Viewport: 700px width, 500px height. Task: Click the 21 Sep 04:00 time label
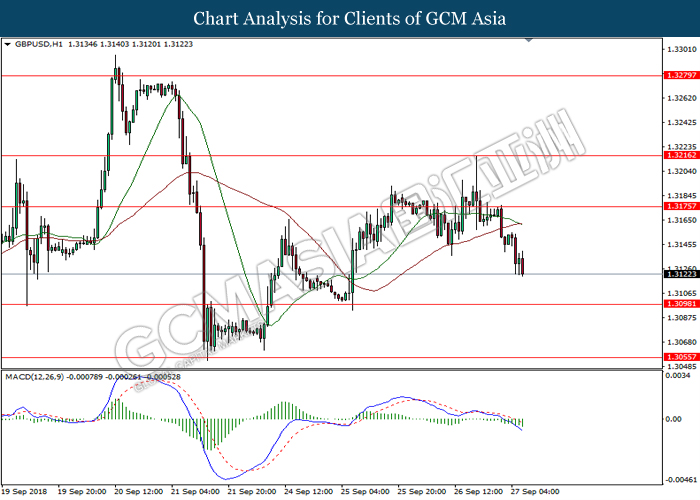tap(195, 492)
